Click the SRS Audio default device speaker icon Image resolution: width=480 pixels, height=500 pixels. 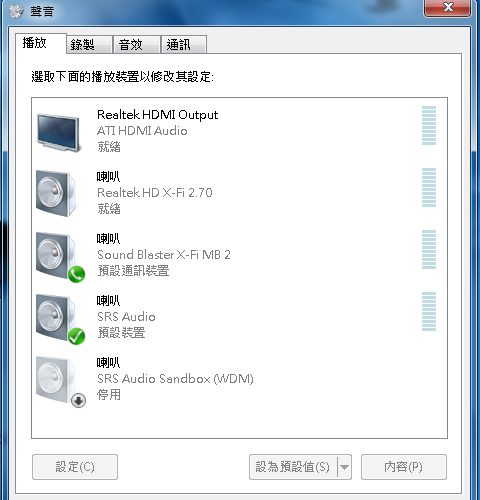tap(56, 317)
